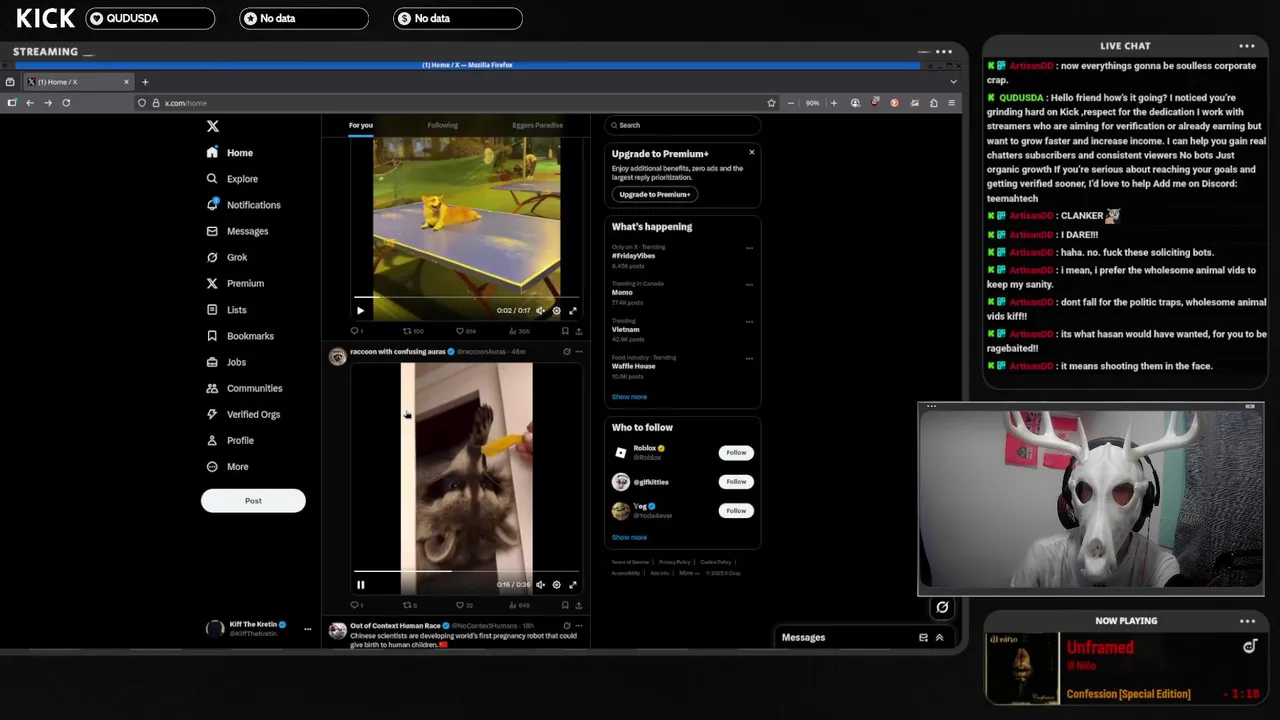Open Momo trend options menu
Image resolution: width=1280 pixels, height=720 pixels.
pyautogui.click(x=749, y=284)
